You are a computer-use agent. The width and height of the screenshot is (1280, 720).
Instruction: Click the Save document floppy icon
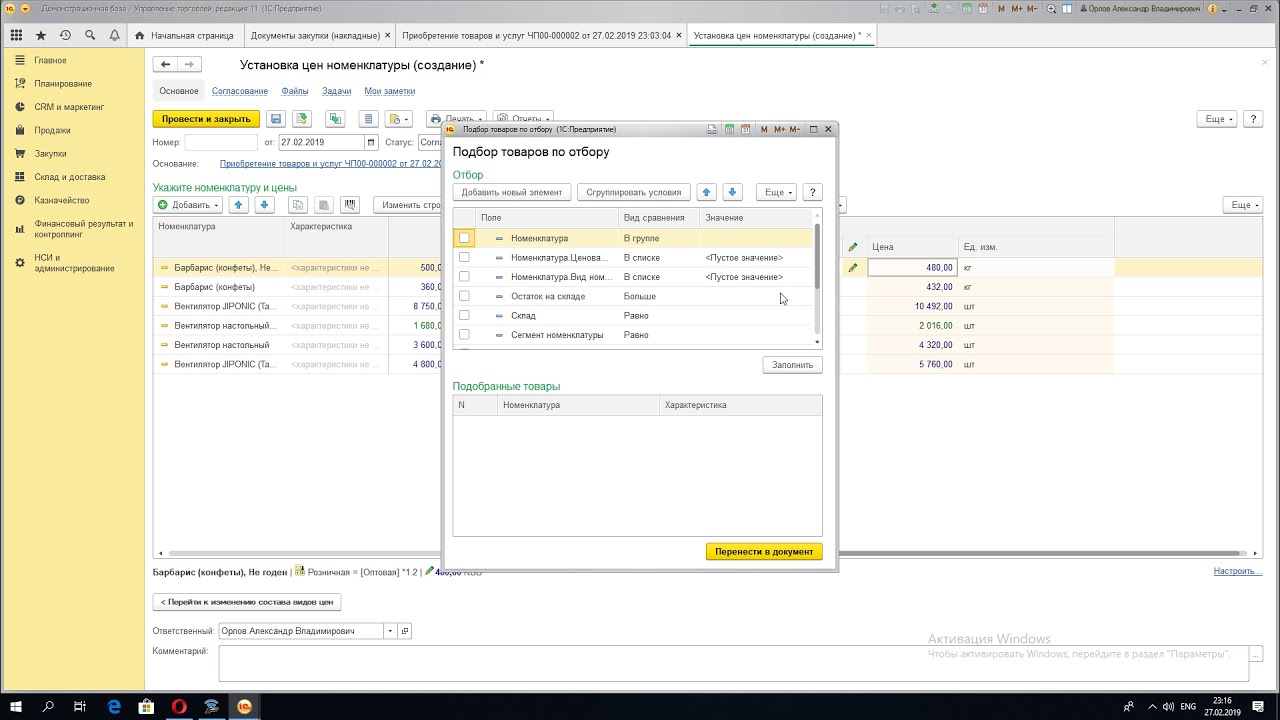point(276,119)
